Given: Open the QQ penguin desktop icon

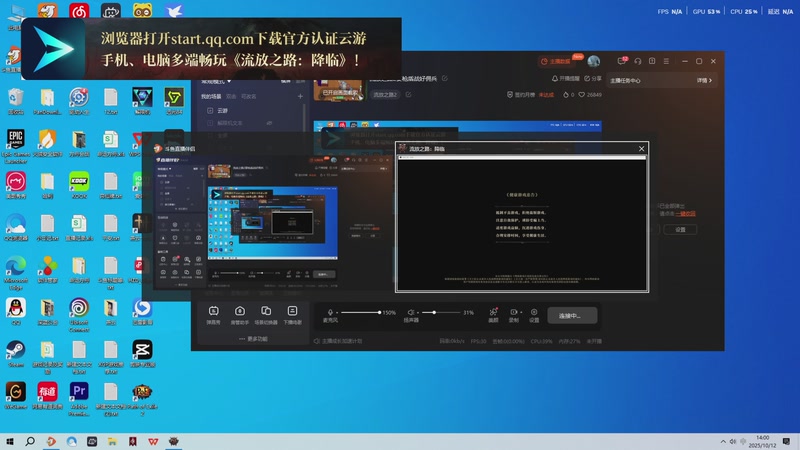Looking at the screenshot, I should click(x=16, y=312).
